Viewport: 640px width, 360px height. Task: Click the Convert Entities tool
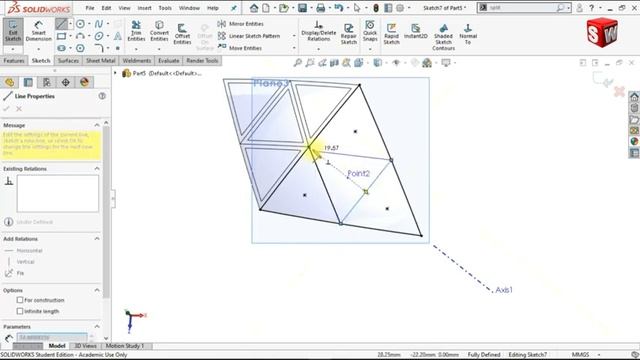pyautogui.click(x=159, y=31)
